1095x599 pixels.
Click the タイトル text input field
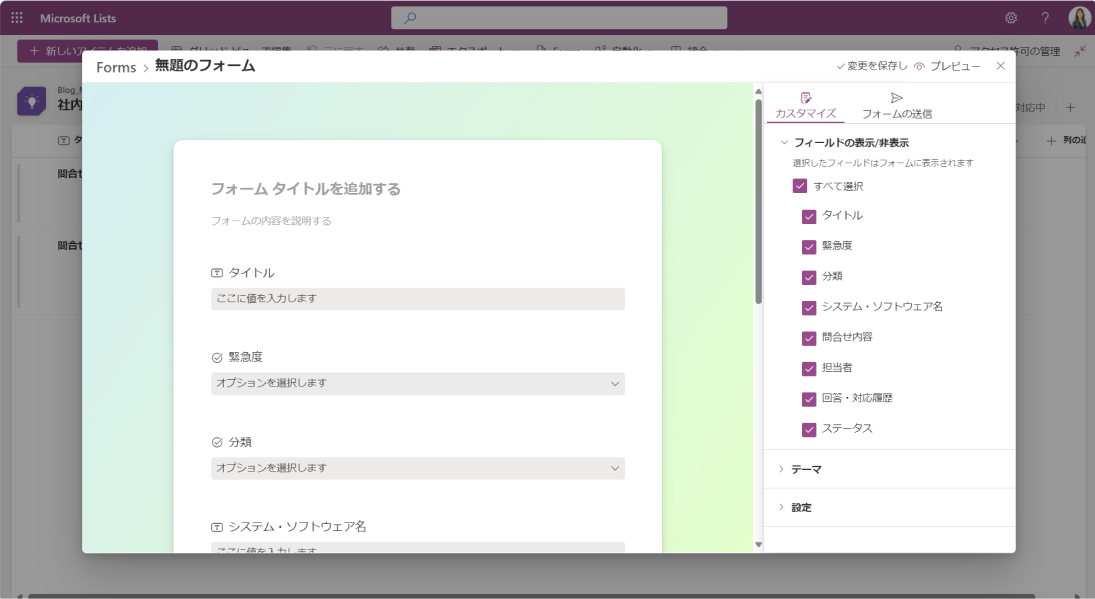point(418,299)
